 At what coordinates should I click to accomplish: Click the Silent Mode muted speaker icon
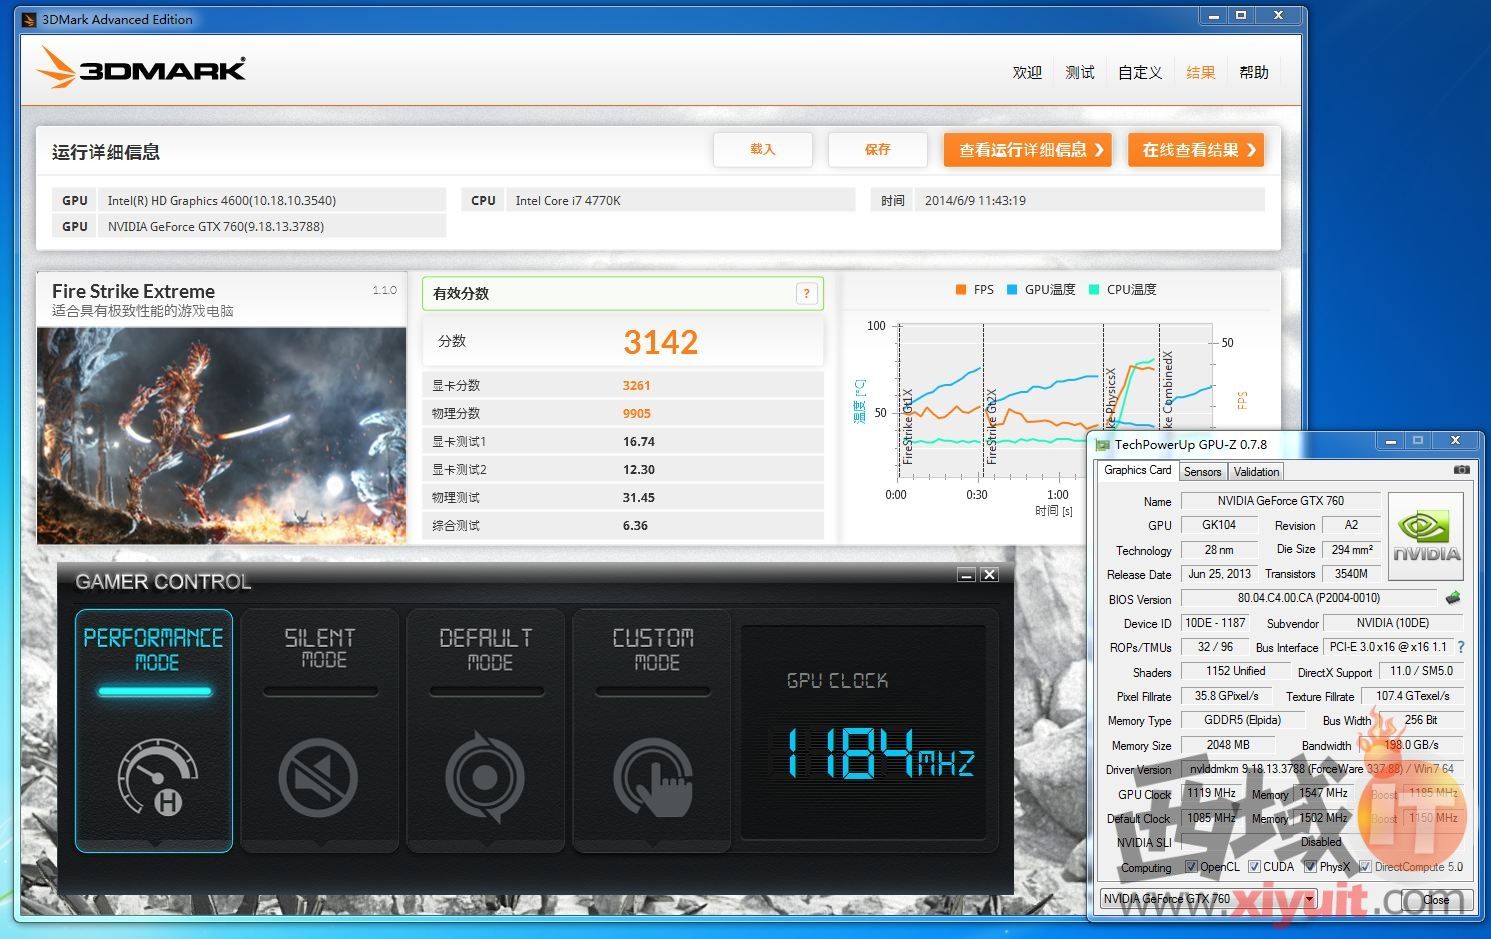pos(318,778)
